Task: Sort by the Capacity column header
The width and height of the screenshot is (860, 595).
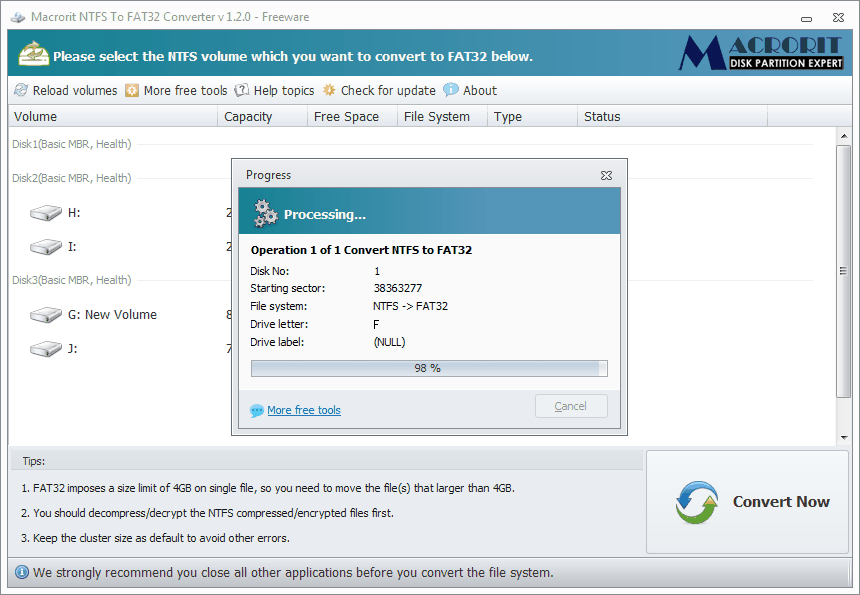Action: click(x=262, y=117)
